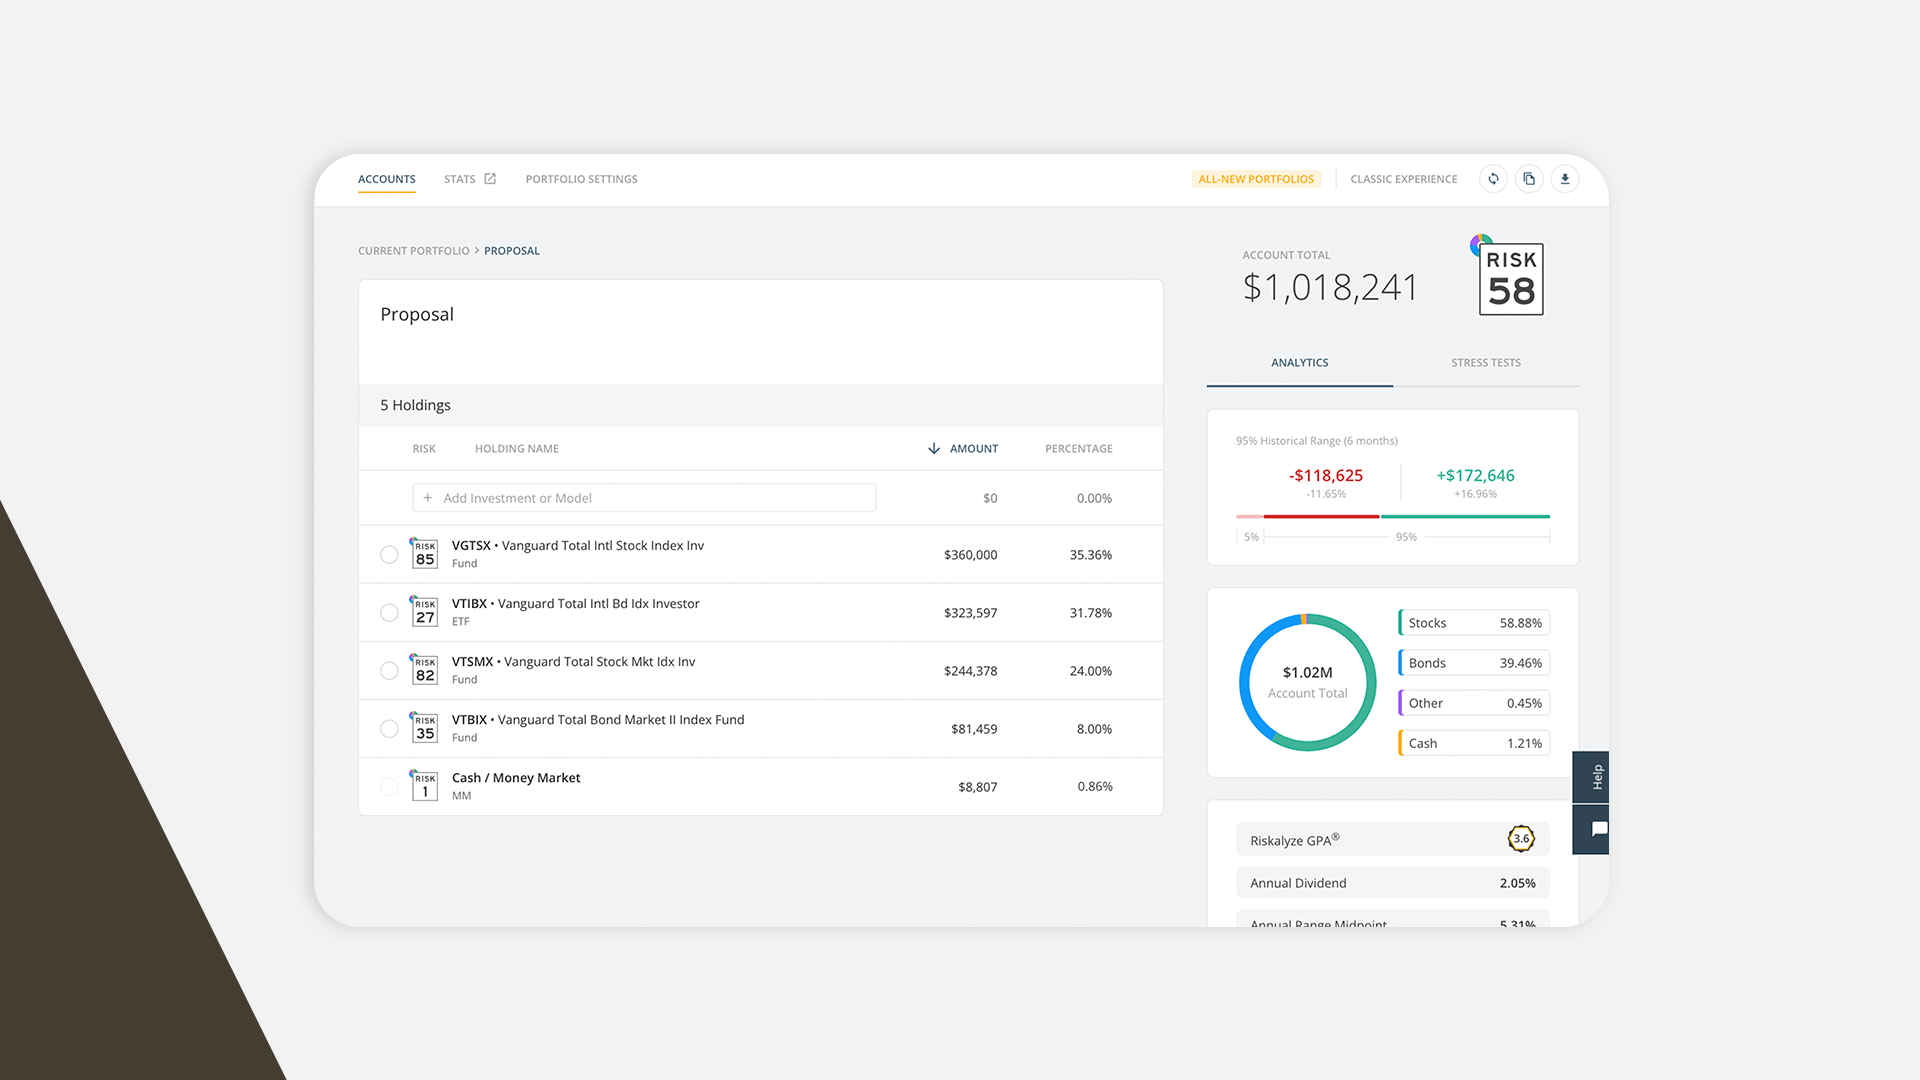1920x1080 pixels.
Task: Click the chat/message icon below Help
Action: pos(1594,829)
